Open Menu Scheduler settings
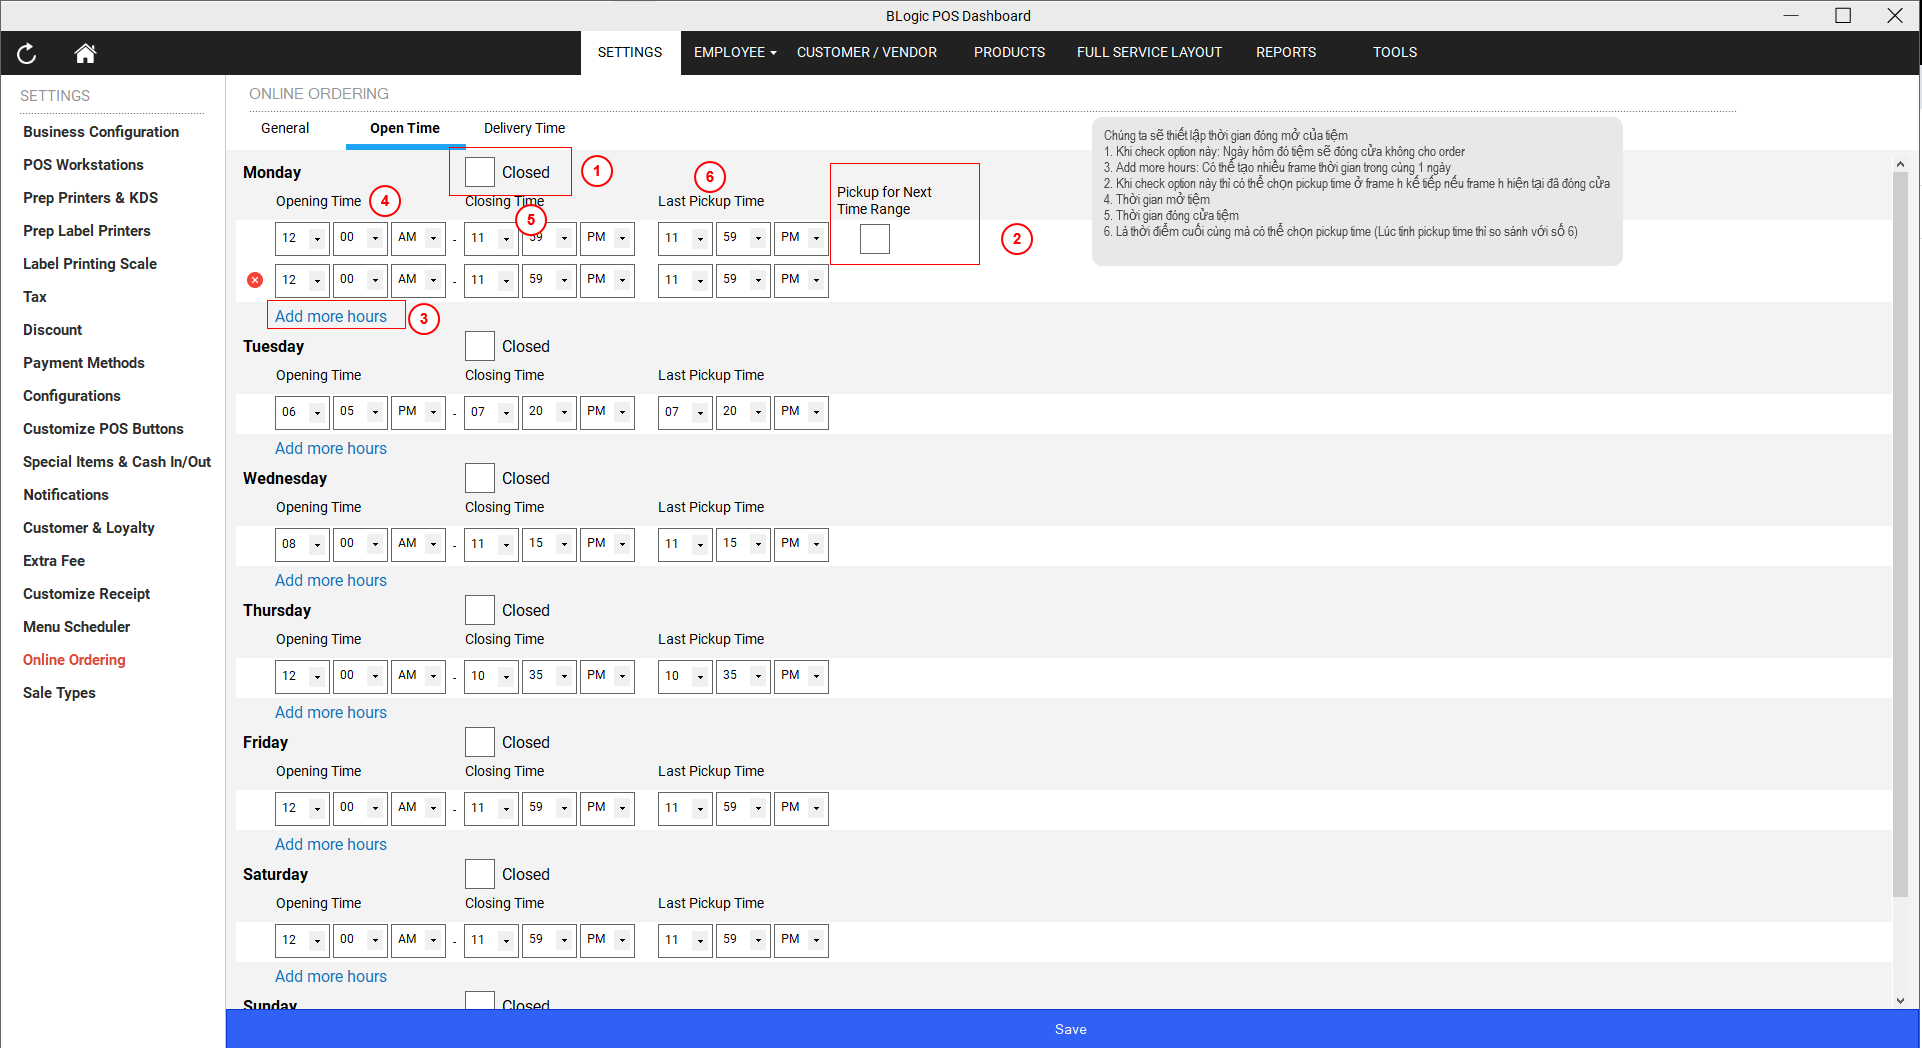Viewport: 1922px width, 1048px height. (x=77, y=627)
